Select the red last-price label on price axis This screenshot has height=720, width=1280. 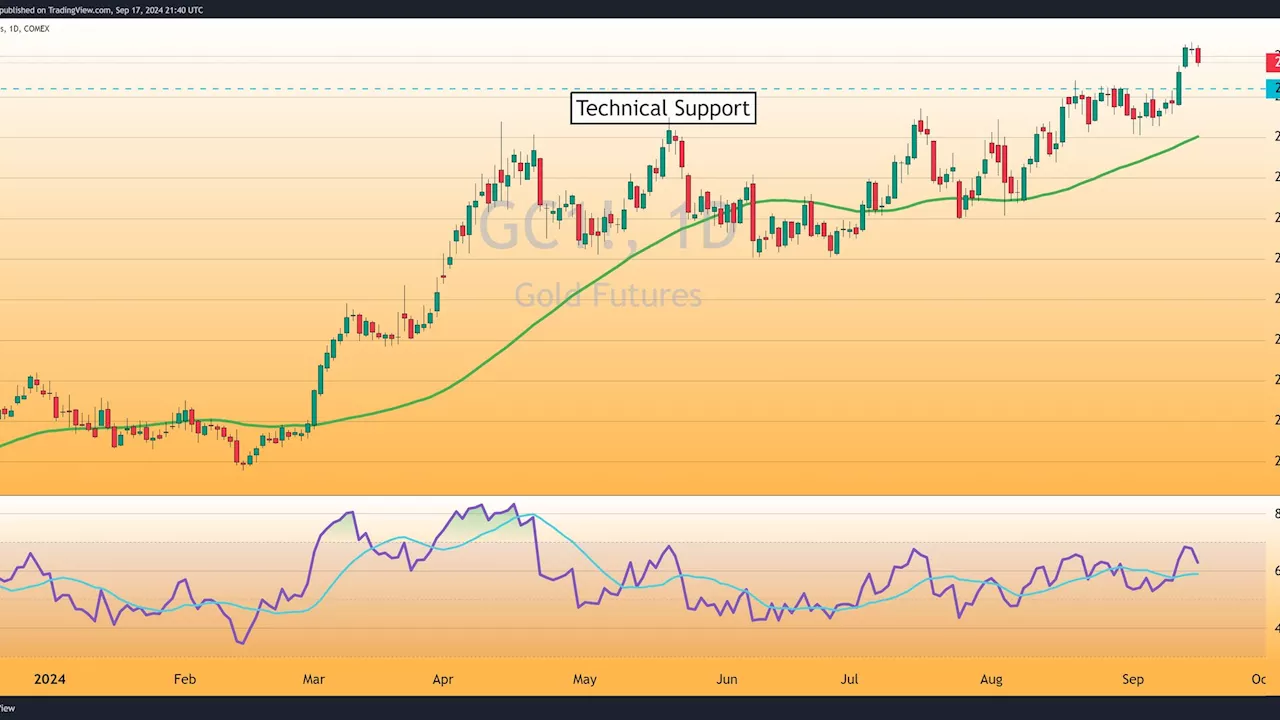pos(1273,63)
